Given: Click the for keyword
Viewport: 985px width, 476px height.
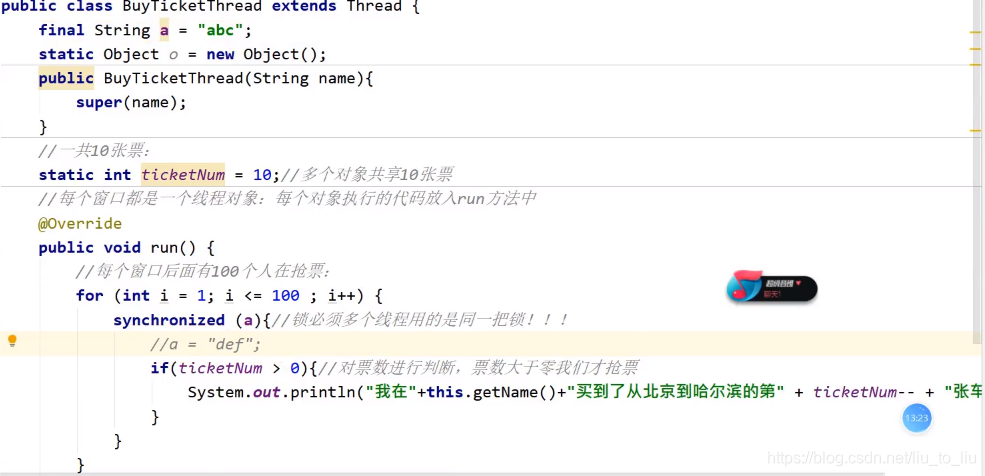Looking at the screenshot, I should tap(90, 295).
